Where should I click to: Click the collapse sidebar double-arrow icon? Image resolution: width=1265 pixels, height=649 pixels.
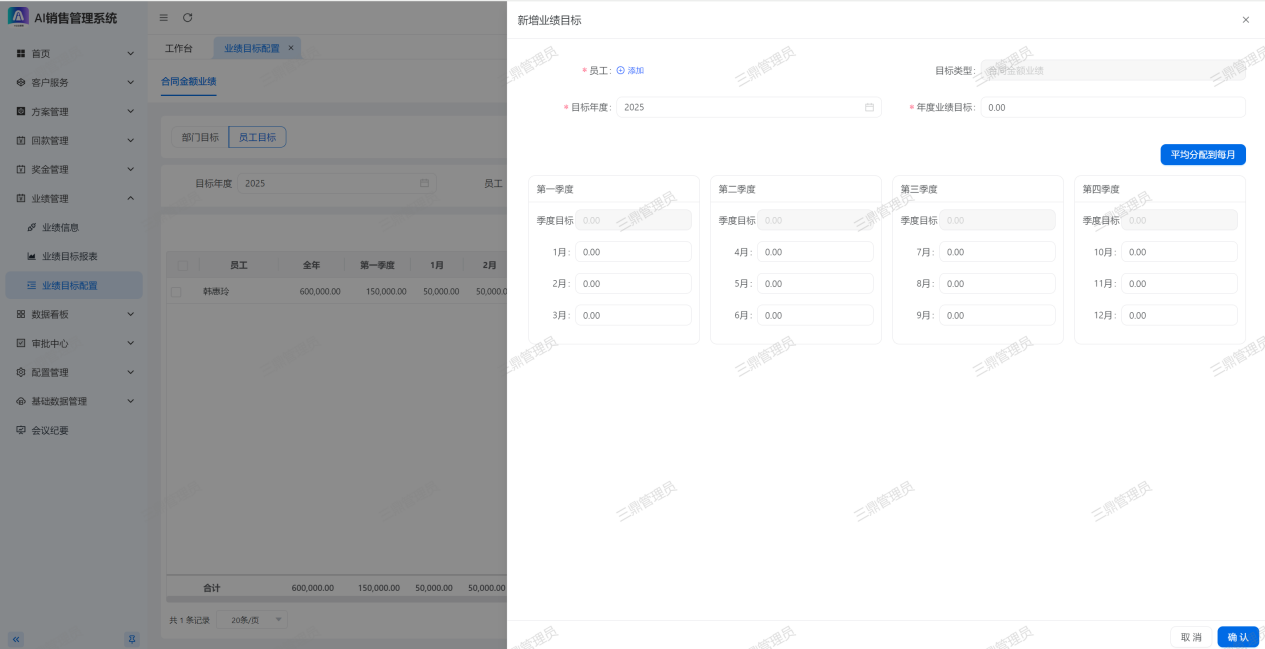(16, 638)
